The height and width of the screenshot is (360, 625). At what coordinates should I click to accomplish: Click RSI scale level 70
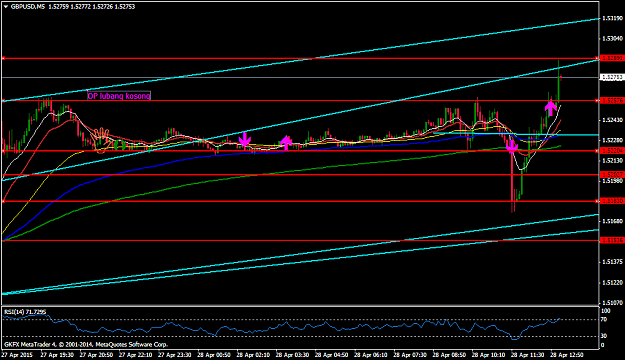pyautogui.click(x=604, y=319)
